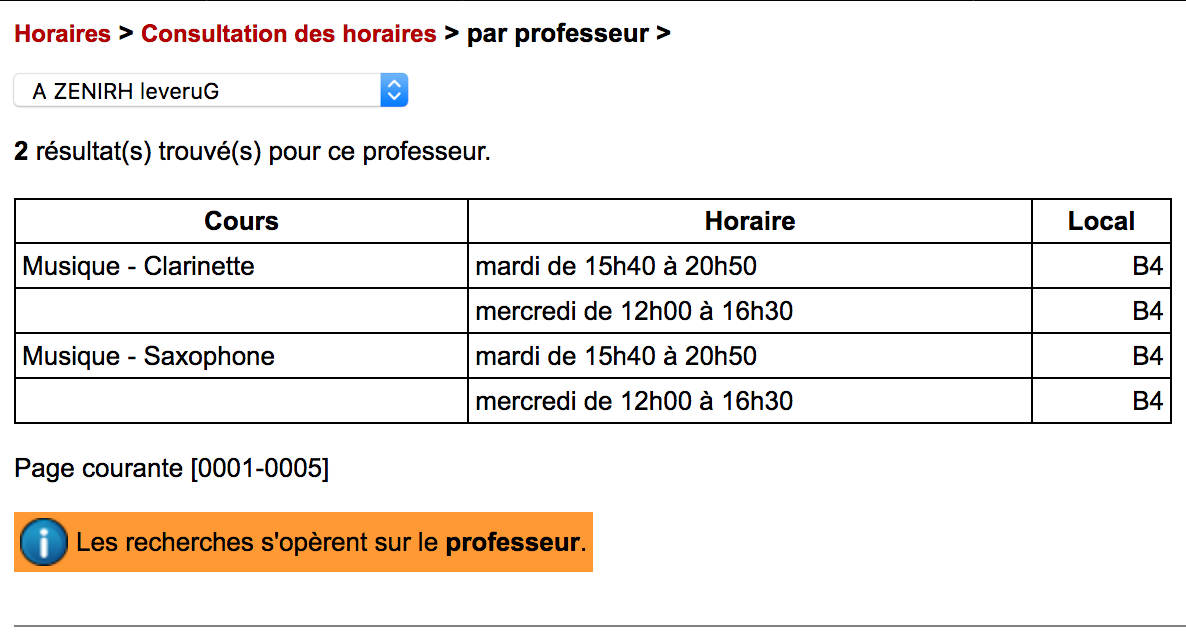Open the 'A ZENIRH leveruG' professor selector
This screenshot has height=640, width=1186.
(200, 91)
